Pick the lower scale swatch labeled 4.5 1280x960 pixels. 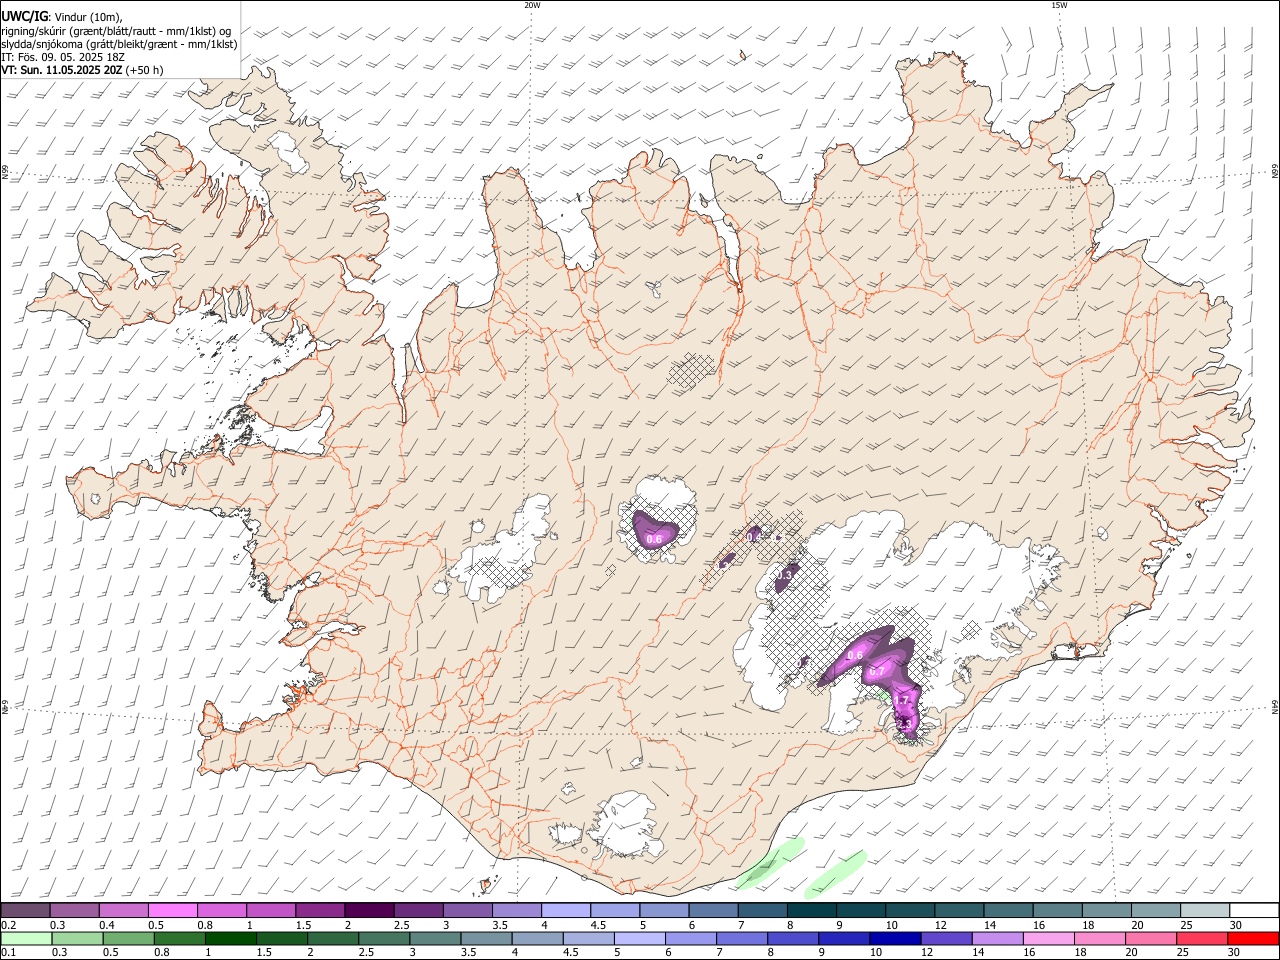(x=589, y=938)
